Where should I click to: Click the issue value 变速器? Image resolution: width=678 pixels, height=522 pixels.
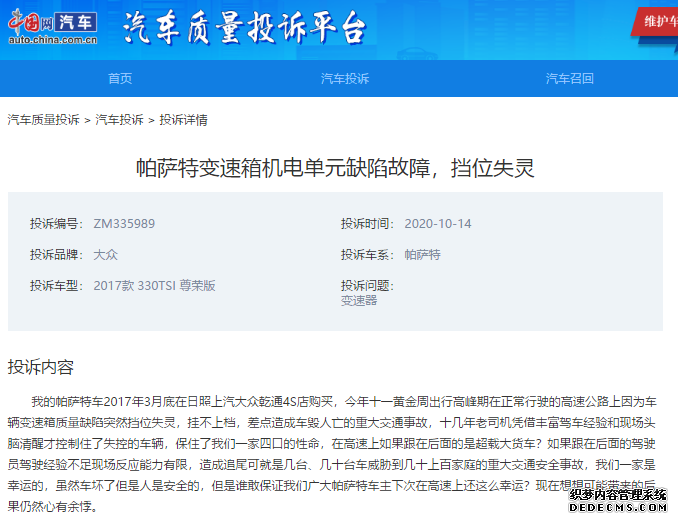pyautogui.click(x=359, y=301)
